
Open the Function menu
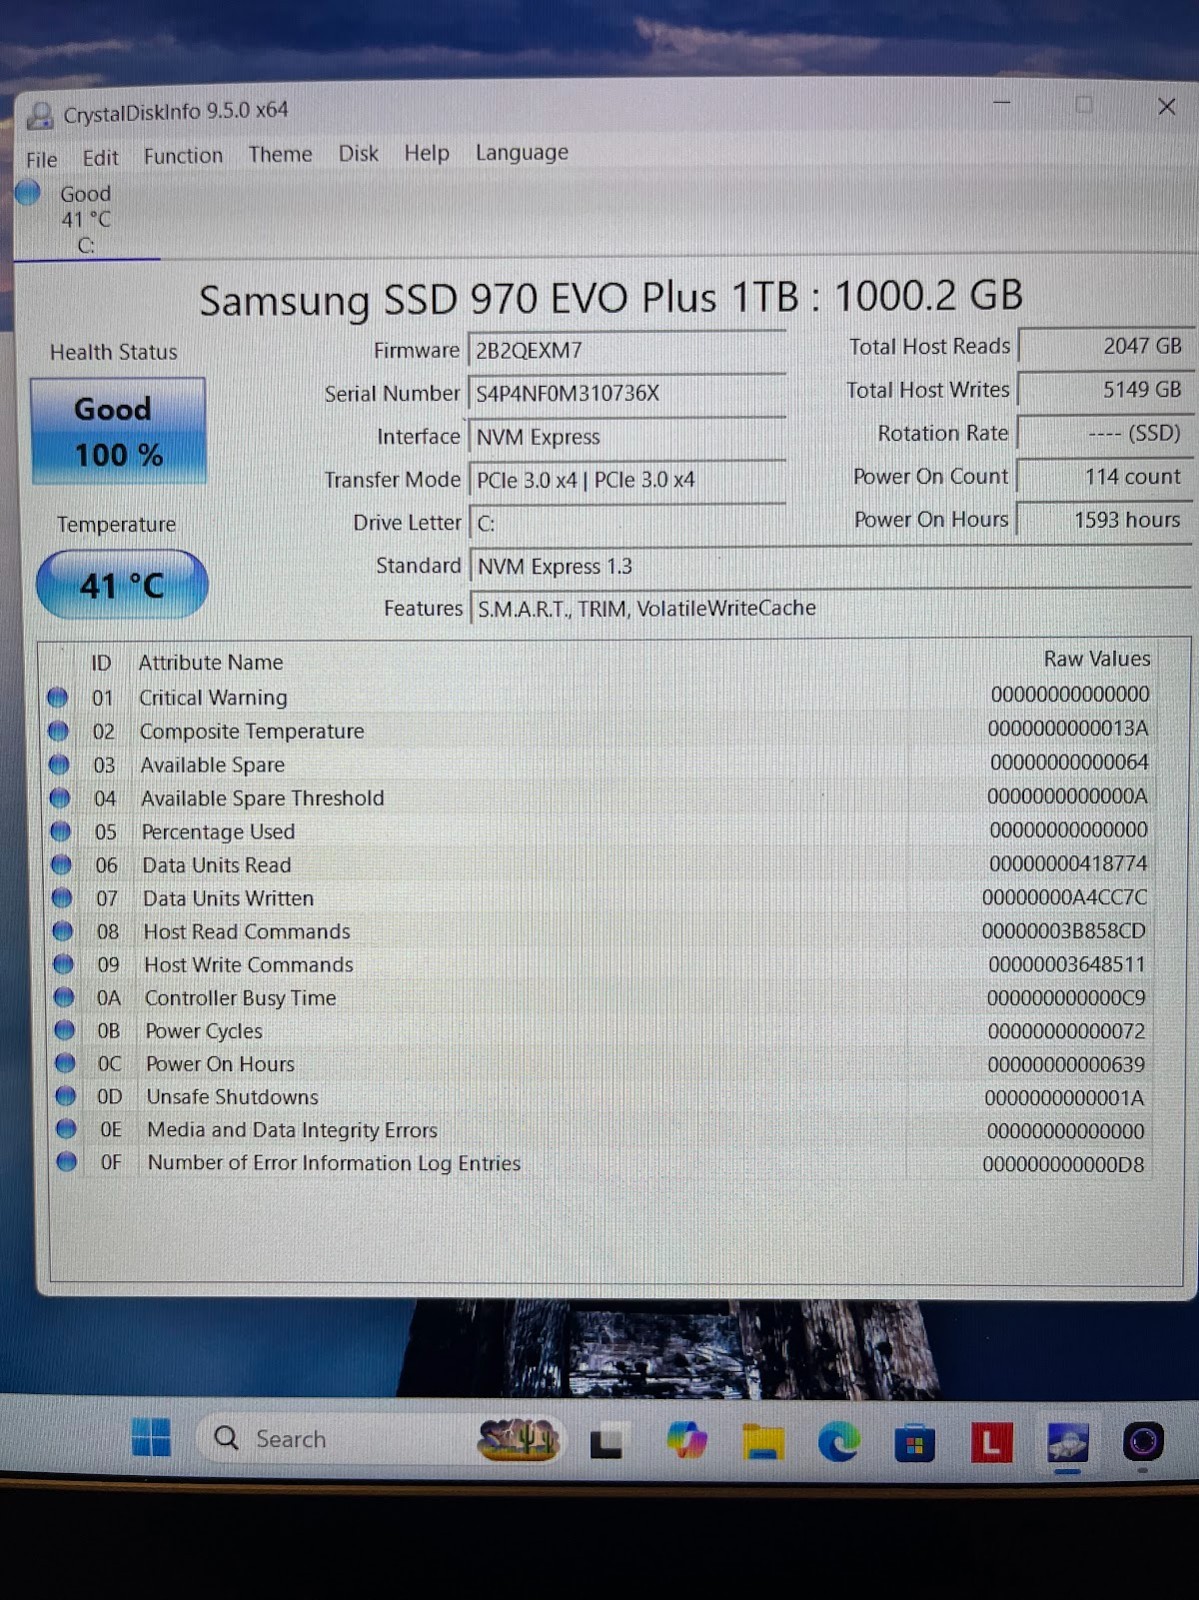click(183, 156)
